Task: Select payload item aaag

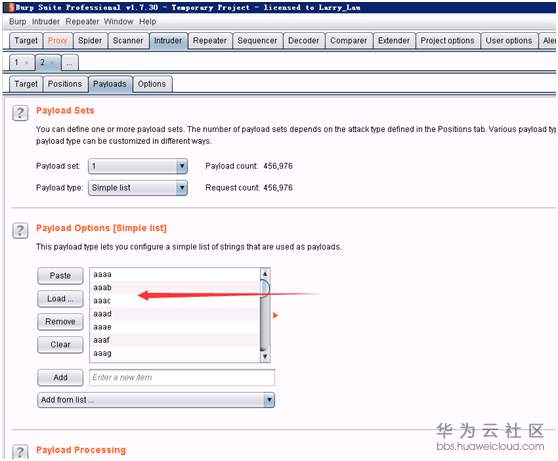Action: 175,353
